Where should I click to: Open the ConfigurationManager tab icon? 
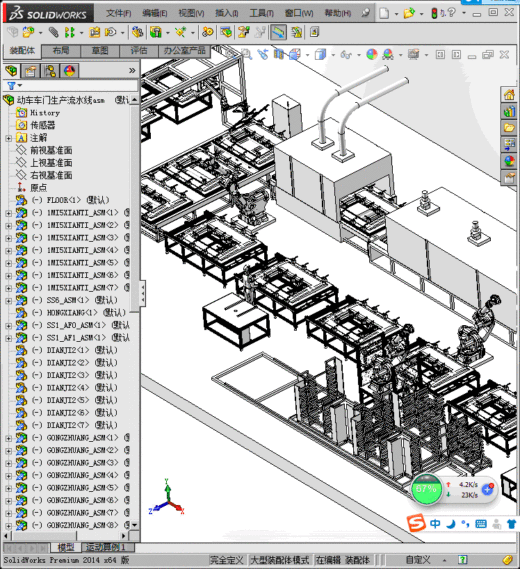(50, 71)
